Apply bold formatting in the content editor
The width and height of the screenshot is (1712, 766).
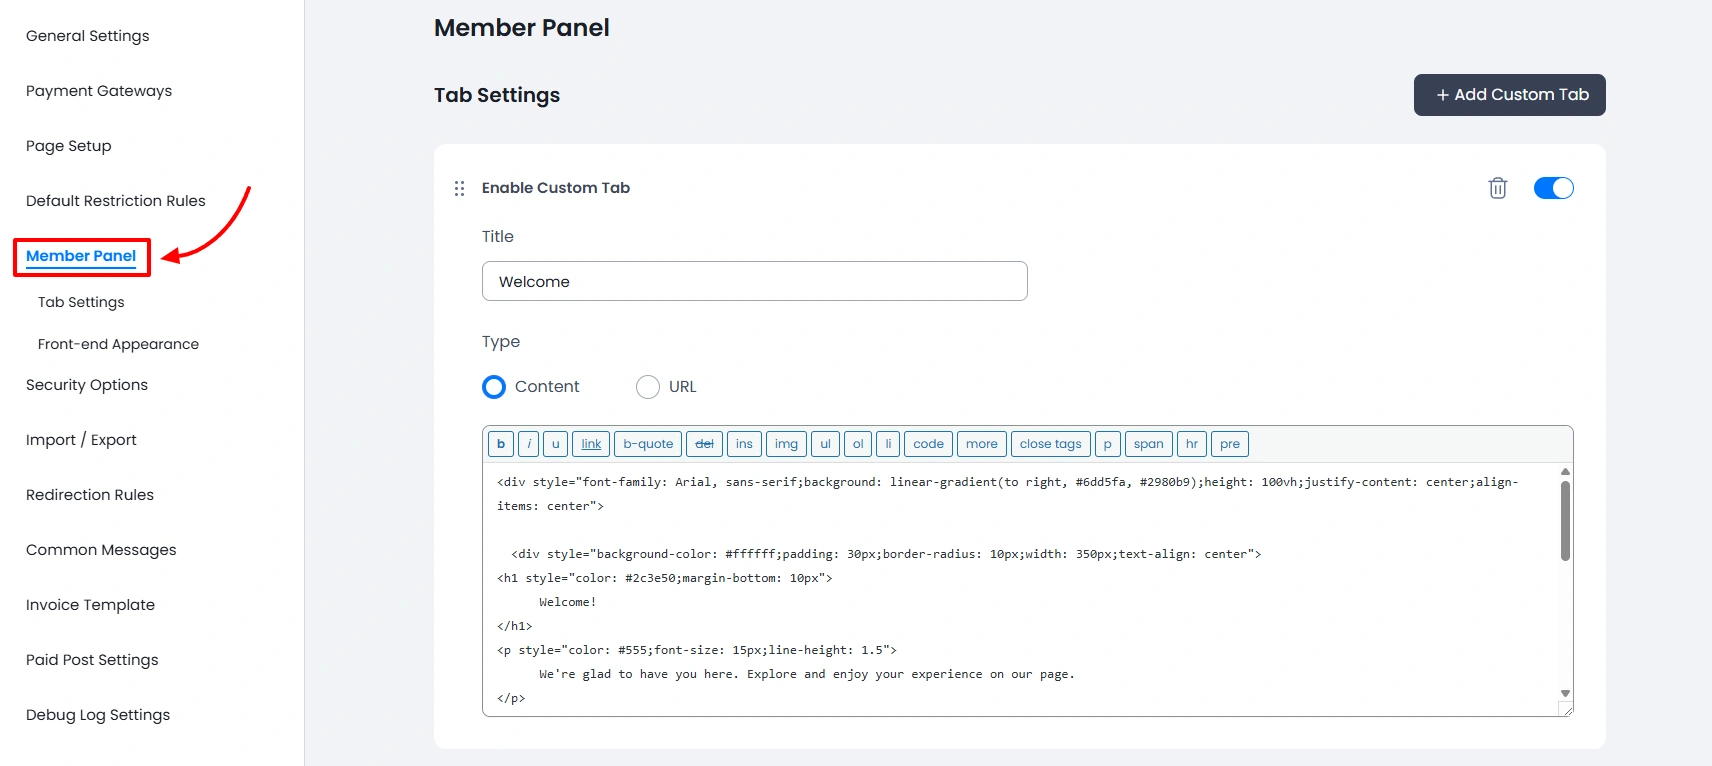pos(500,443)
